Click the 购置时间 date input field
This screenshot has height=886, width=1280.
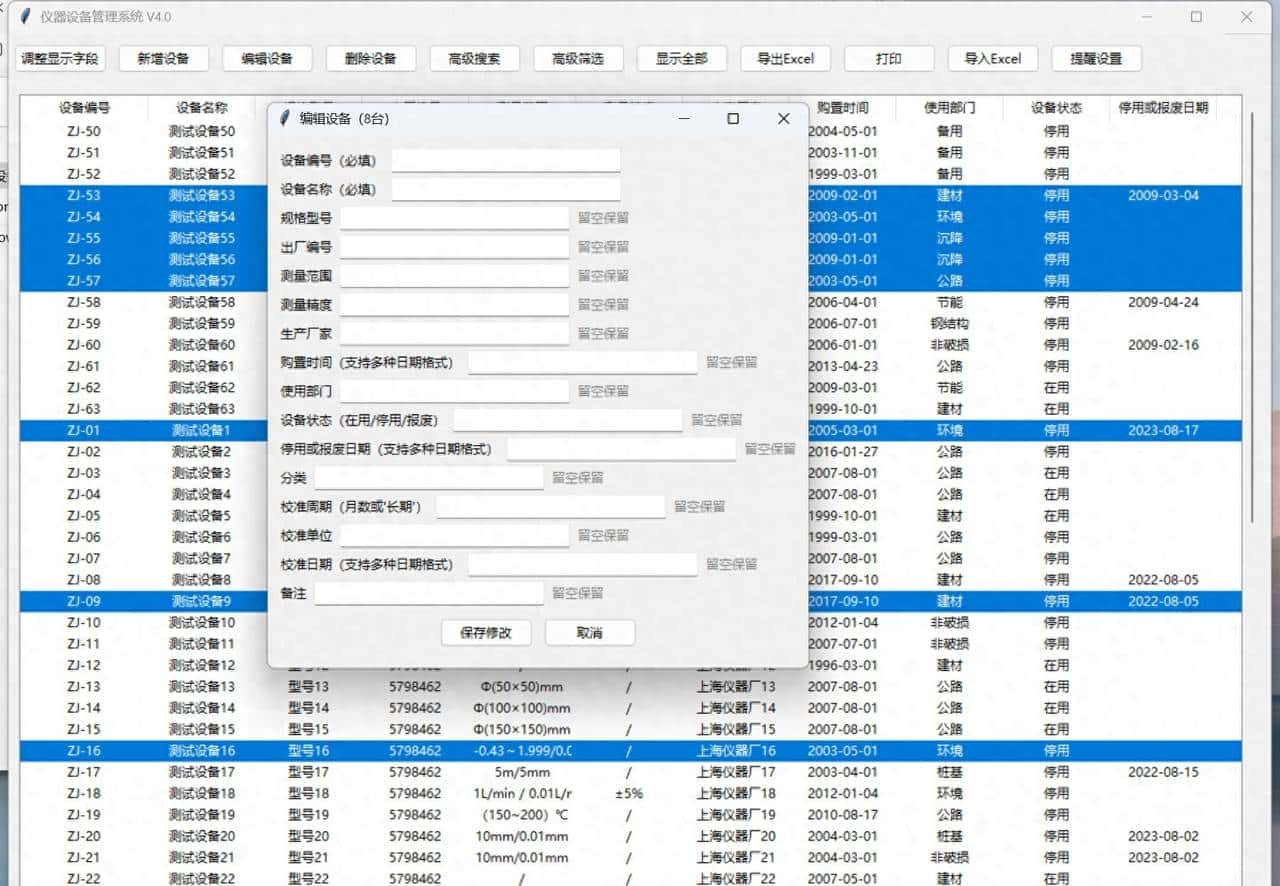point(583,362)
